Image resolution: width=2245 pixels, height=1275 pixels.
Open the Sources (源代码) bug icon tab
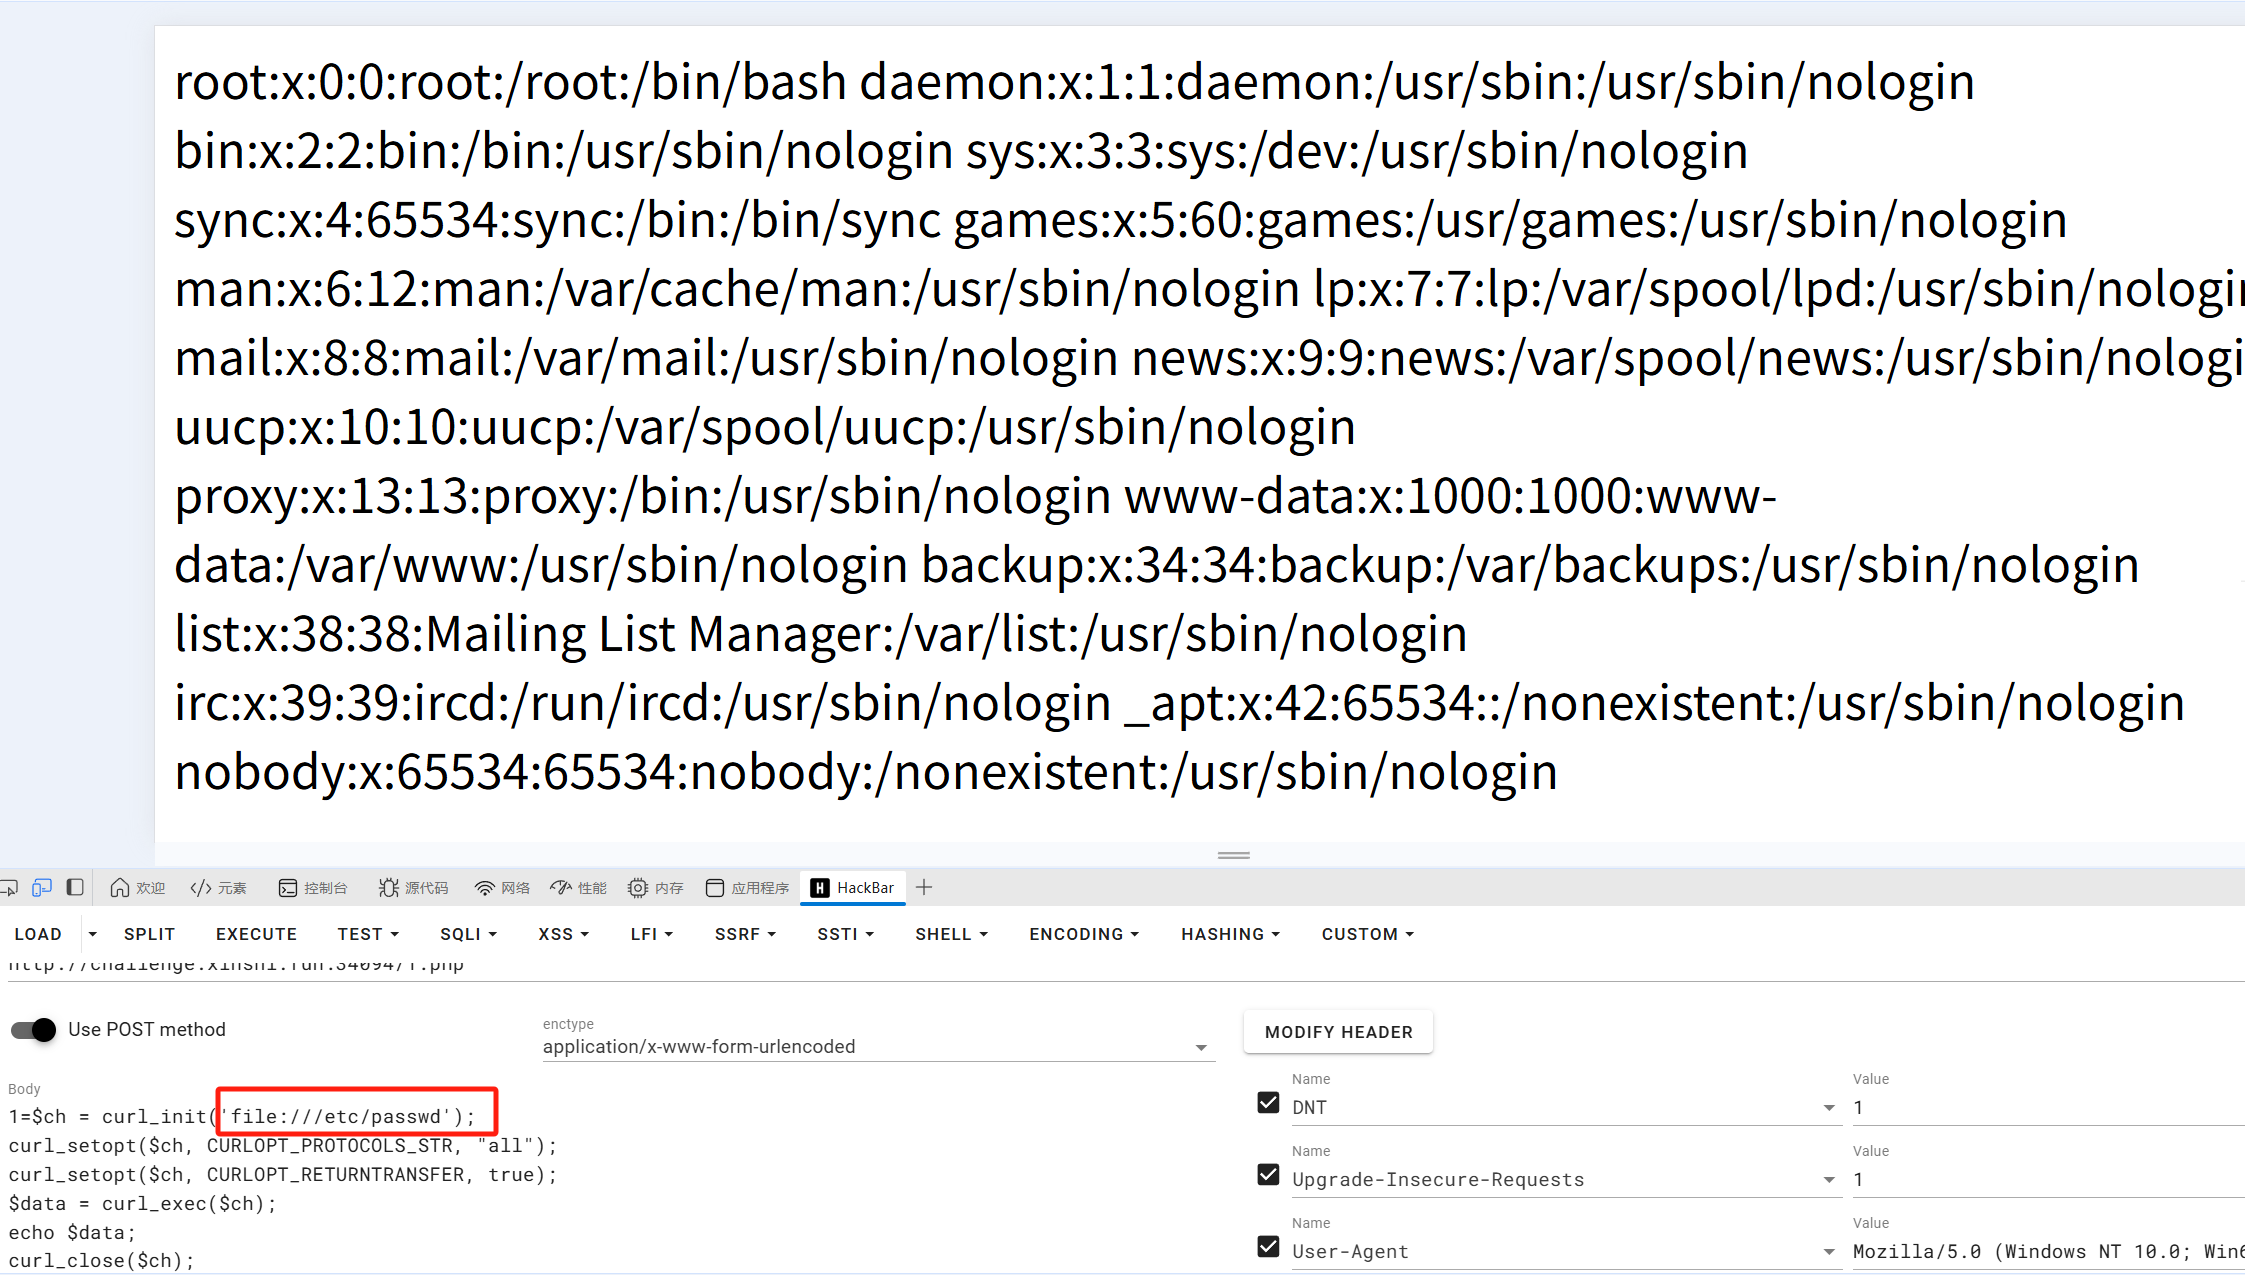[x=413, y=887]
